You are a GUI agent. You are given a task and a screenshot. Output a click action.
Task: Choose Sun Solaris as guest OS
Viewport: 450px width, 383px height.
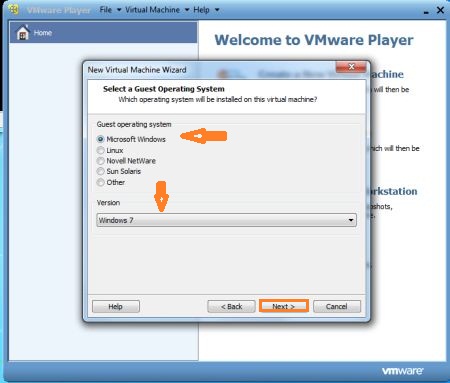[100, 171]
